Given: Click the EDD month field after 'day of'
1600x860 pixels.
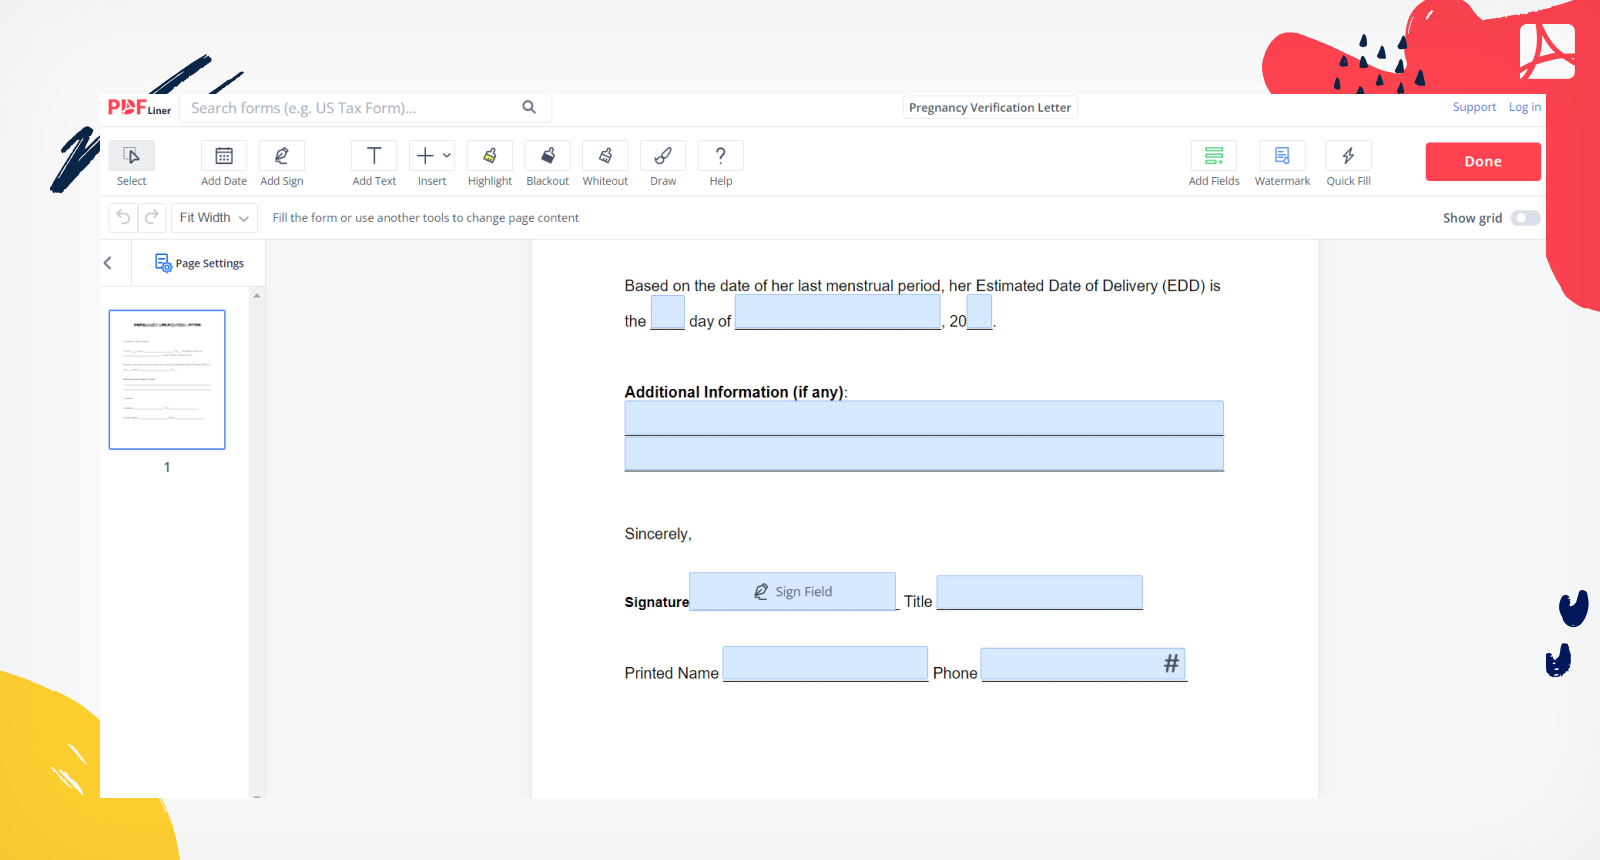Looking at the screenshot, I should (838, 312).
